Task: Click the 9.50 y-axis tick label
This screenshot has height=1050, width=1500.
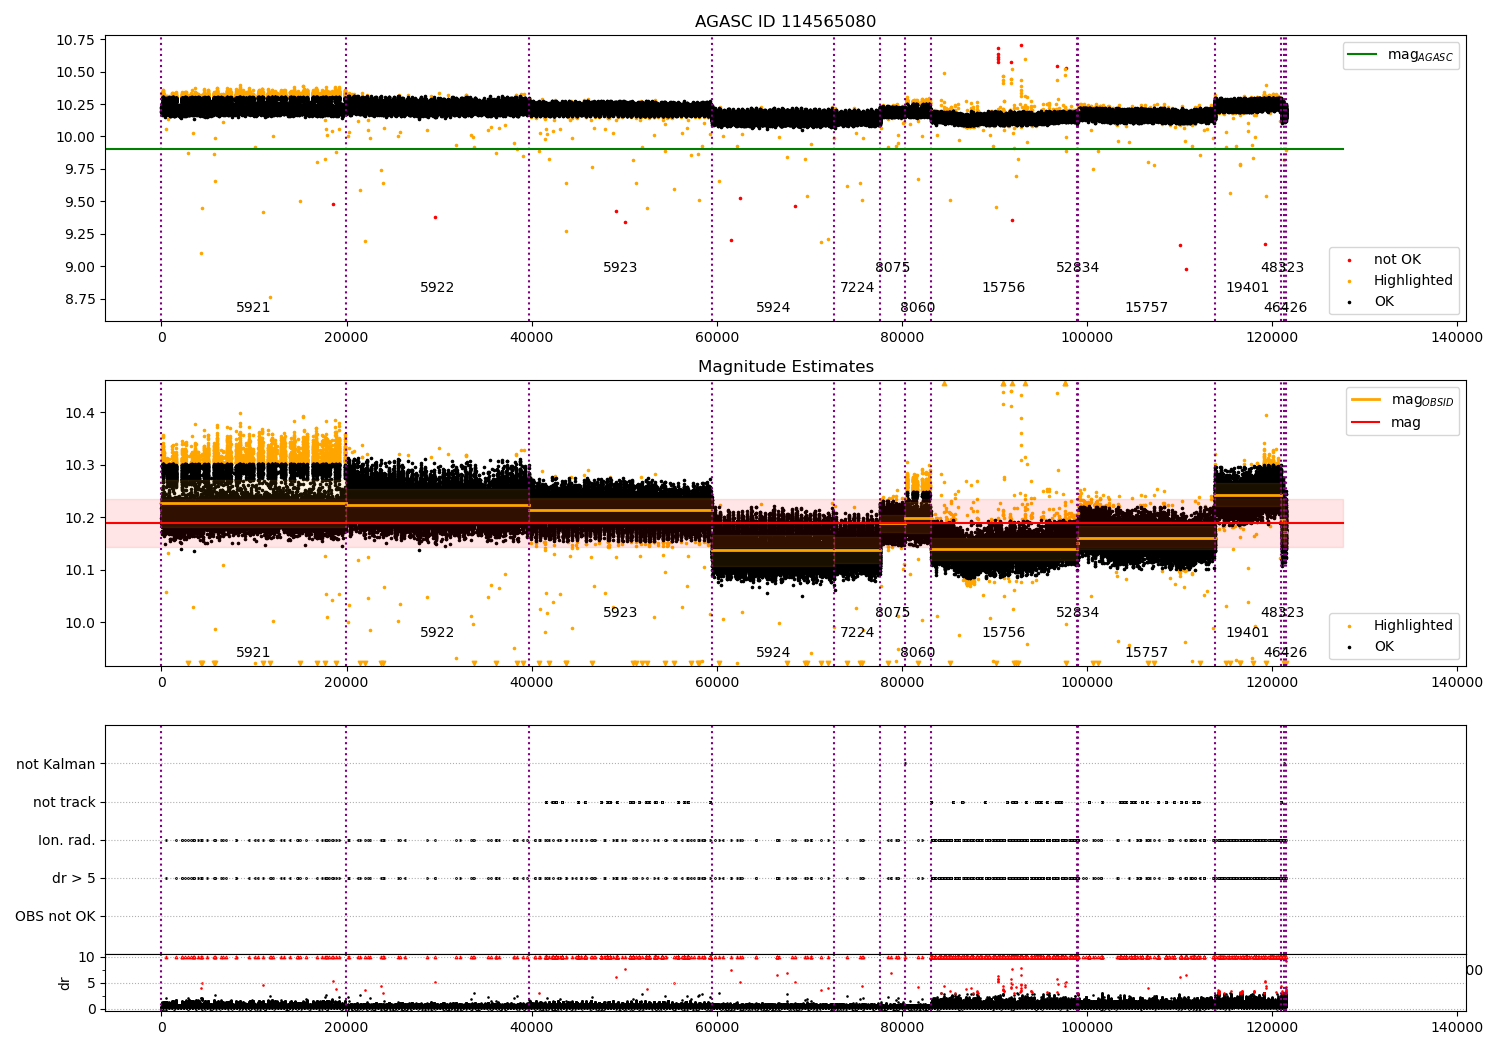Action: coord(79,202)
